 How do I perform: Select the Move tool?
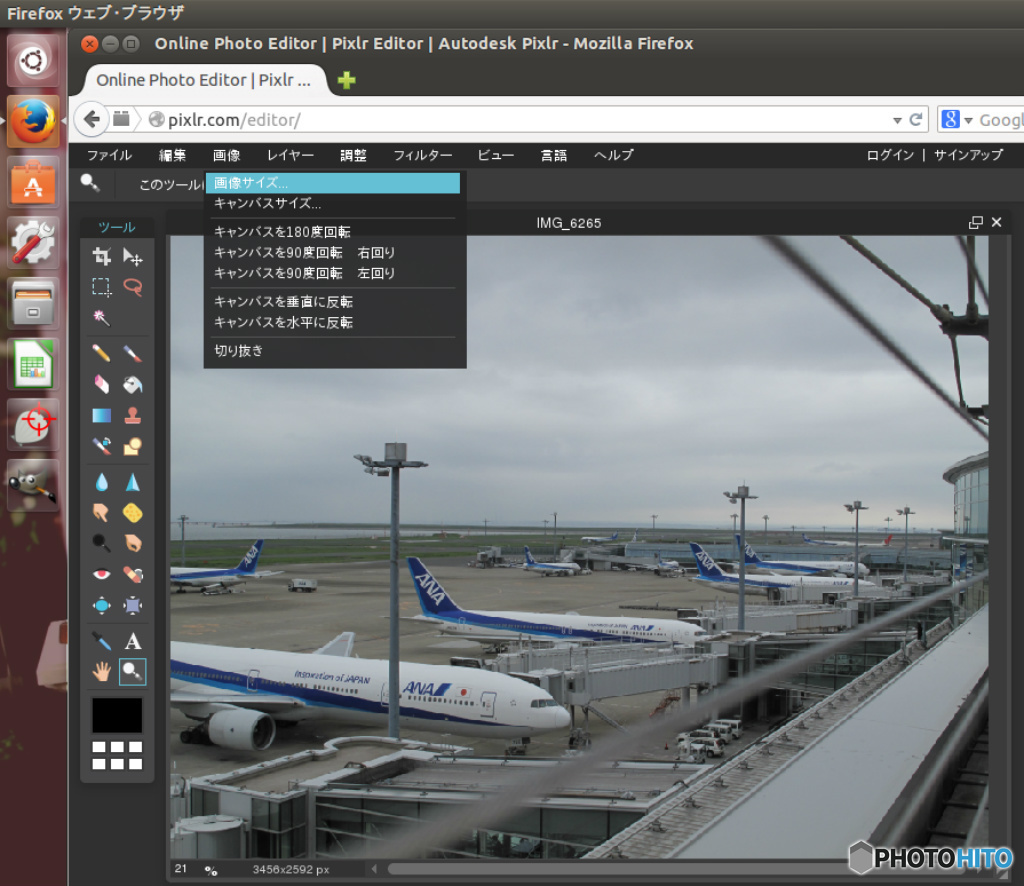[133, 257]
